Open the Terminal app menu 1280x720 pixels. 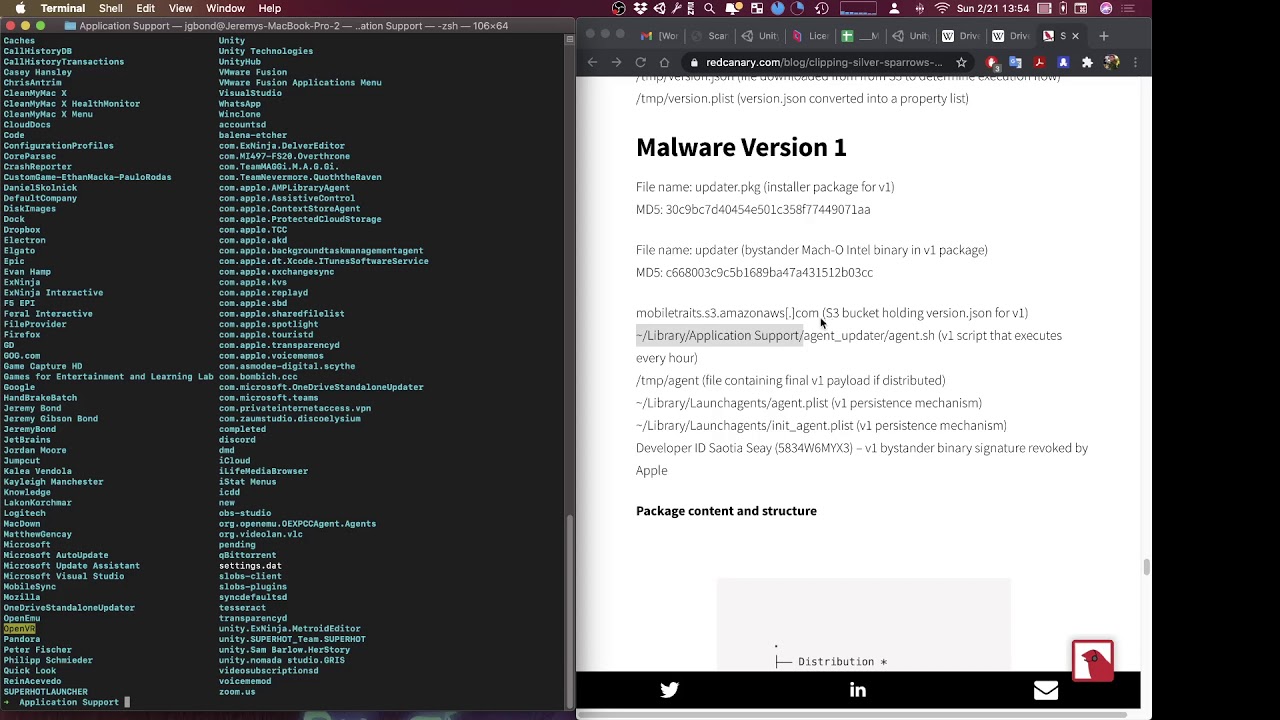(x=62, y=8)
